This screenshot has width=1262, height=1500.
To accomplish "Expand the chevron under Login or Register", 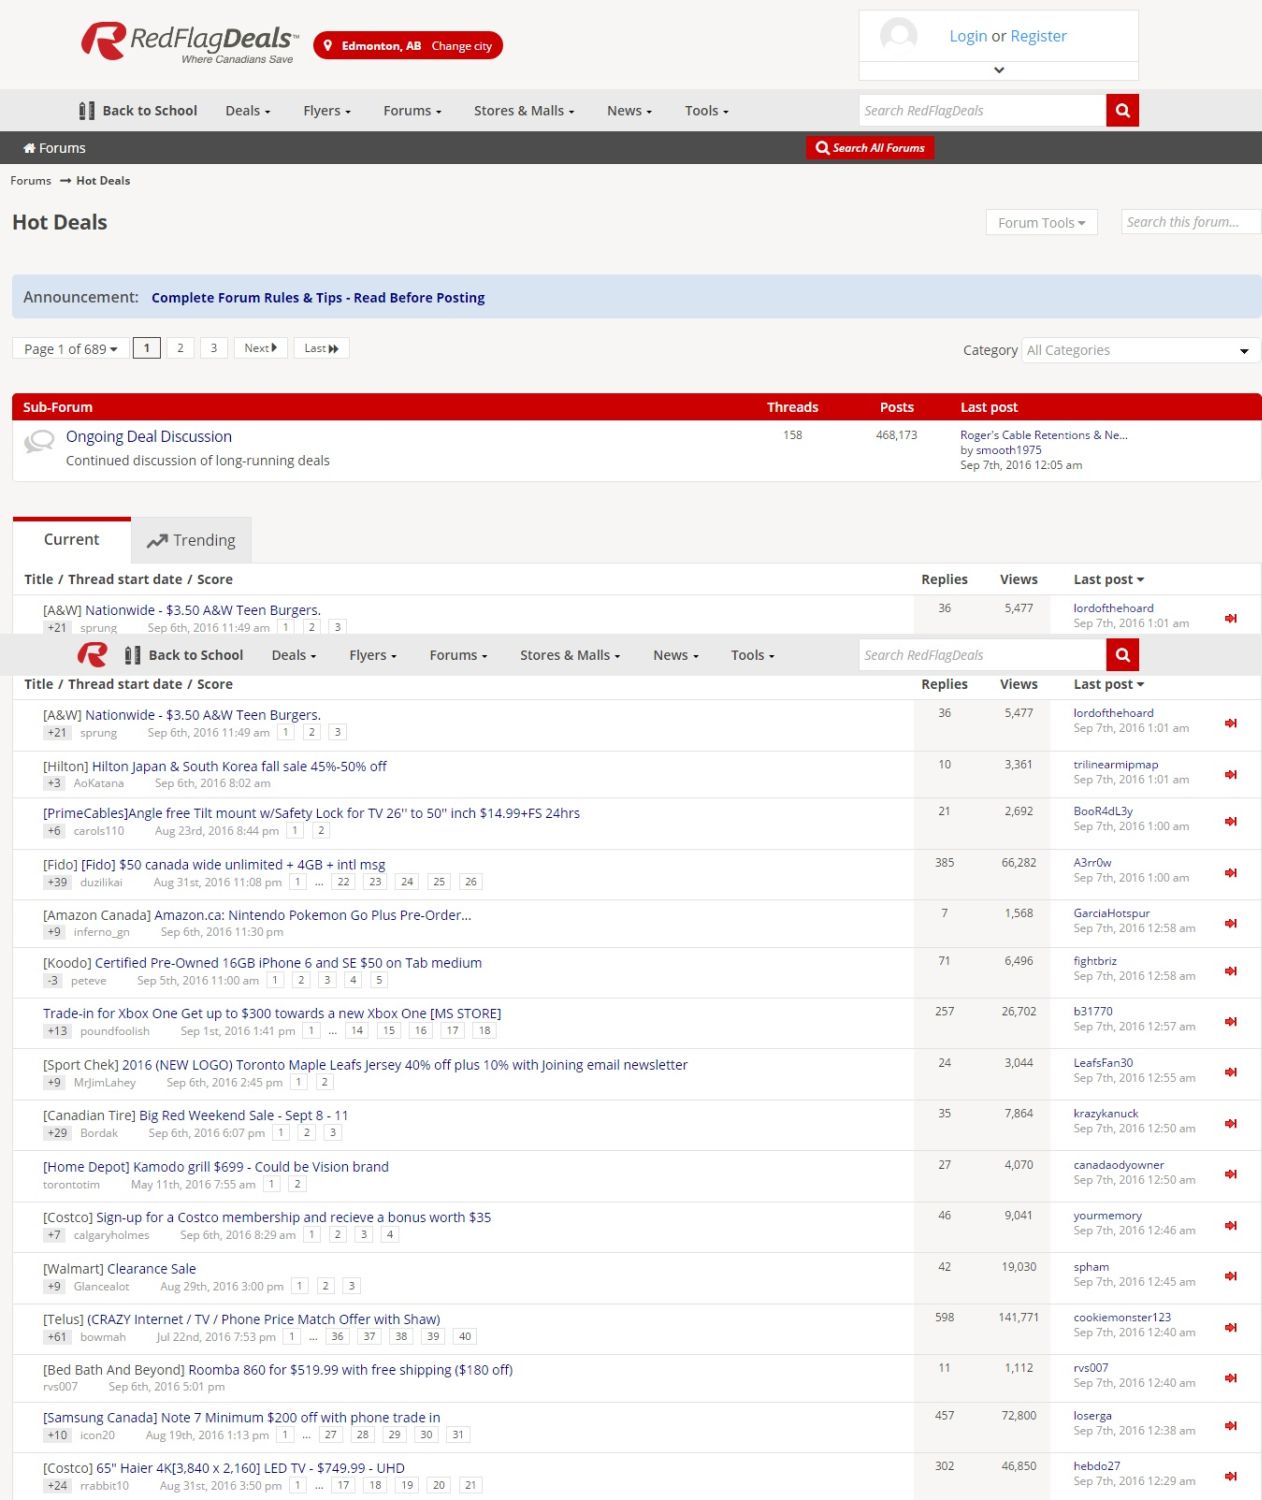I will pos(997,70).
